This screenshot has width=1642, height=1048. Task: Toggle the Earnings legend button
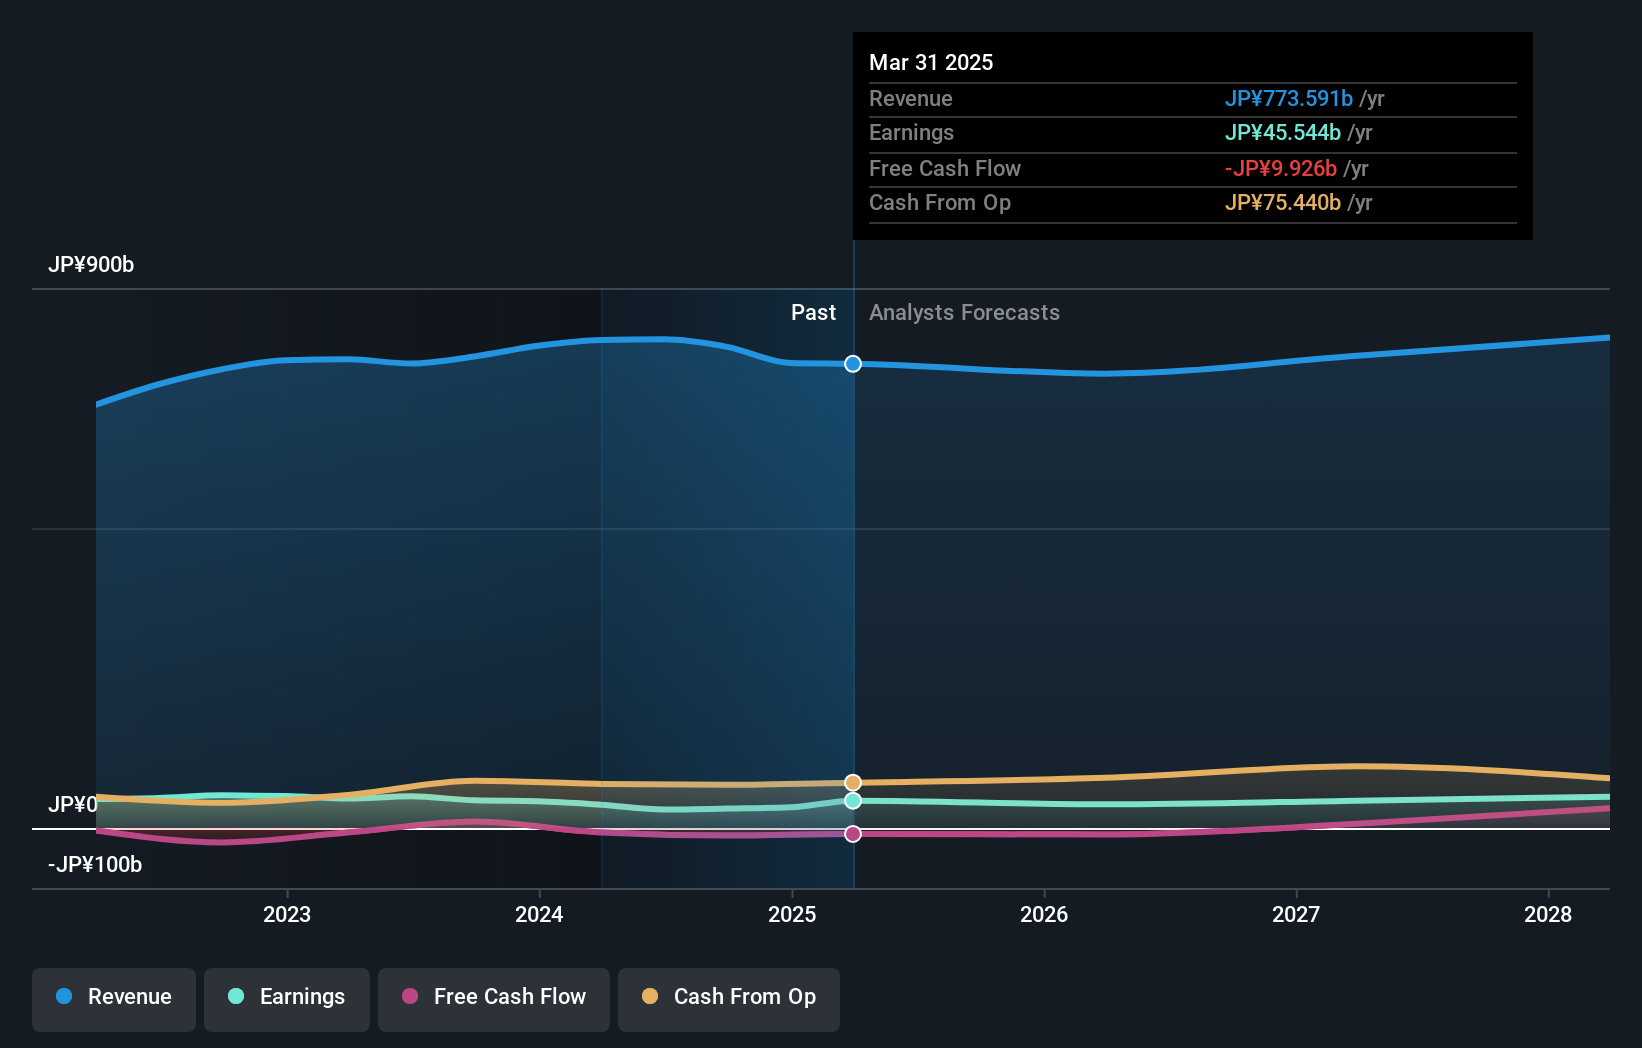287,999
